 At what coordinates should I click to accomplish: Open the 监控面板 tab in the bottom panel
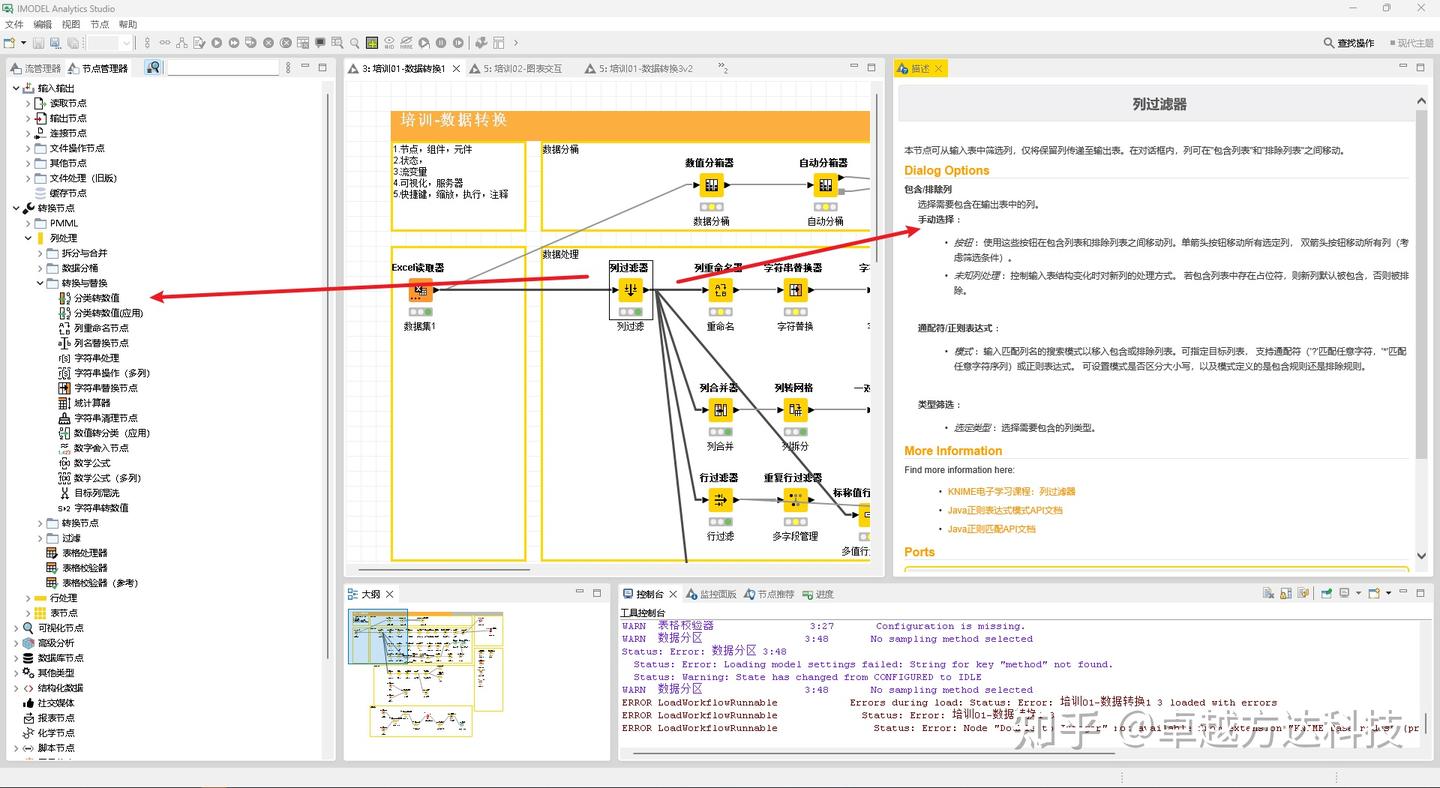click(711, 594)
